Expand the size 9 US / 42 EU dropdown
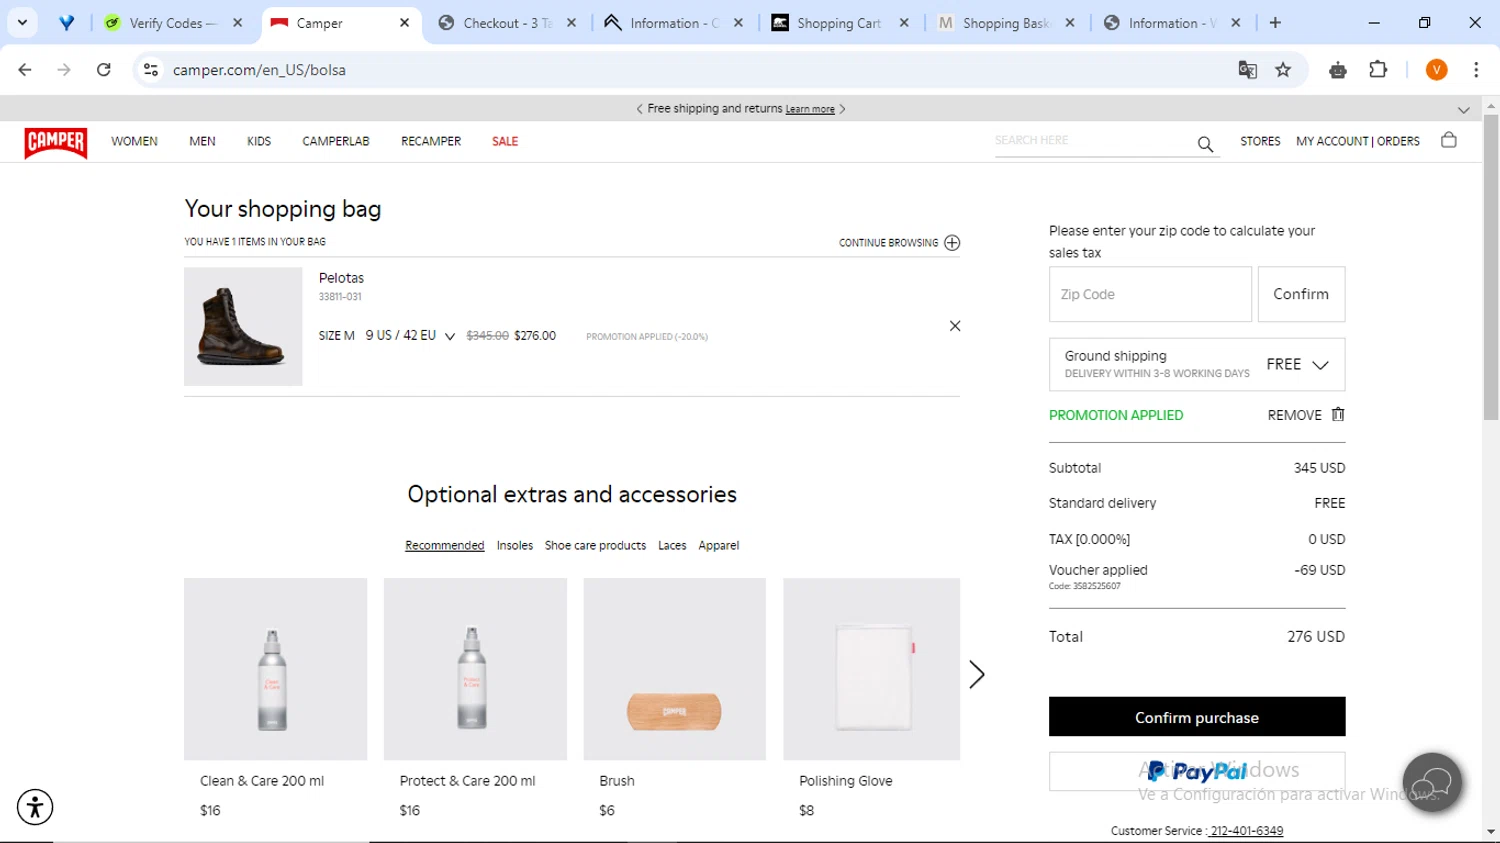 tap(450, 337)
